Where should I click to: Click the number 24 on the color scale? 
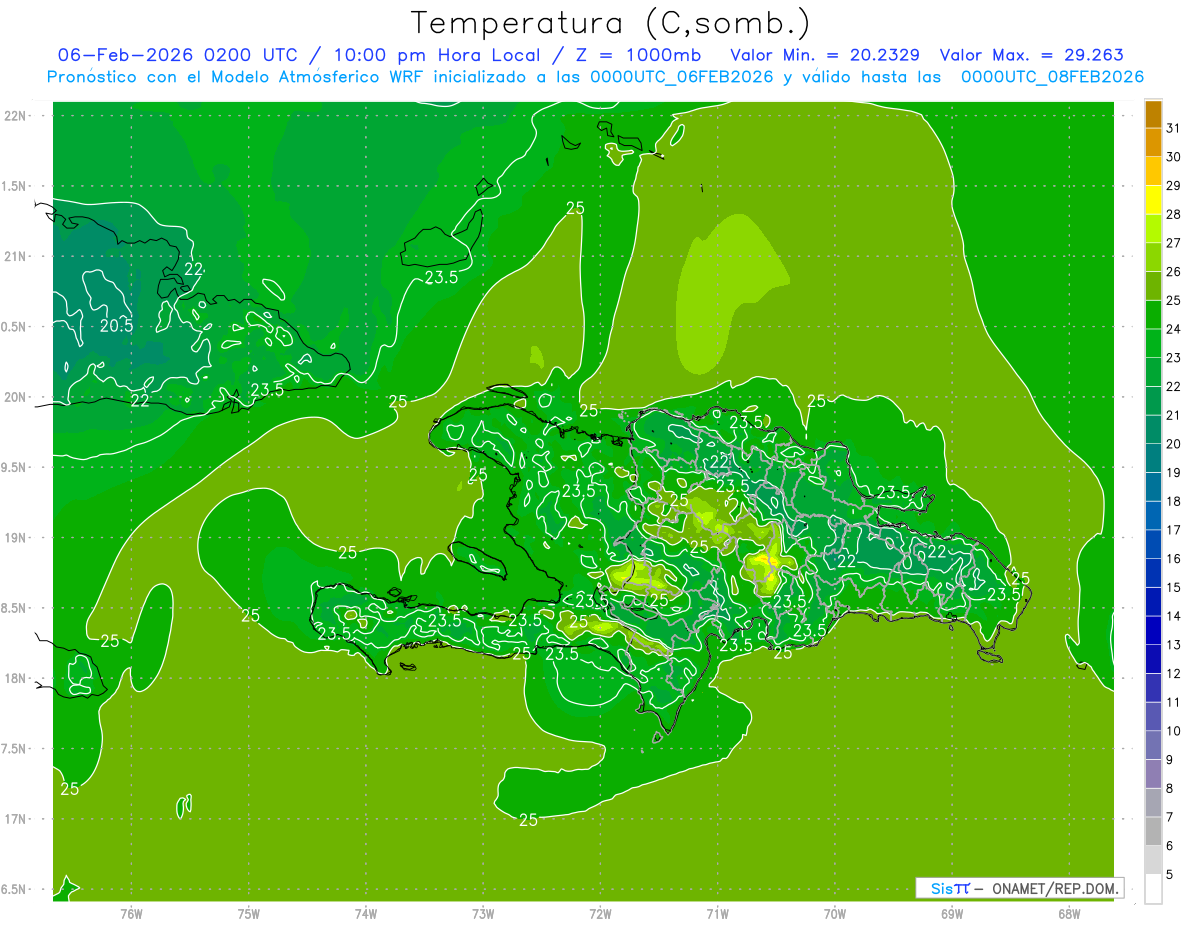(x=1174, y=329)
